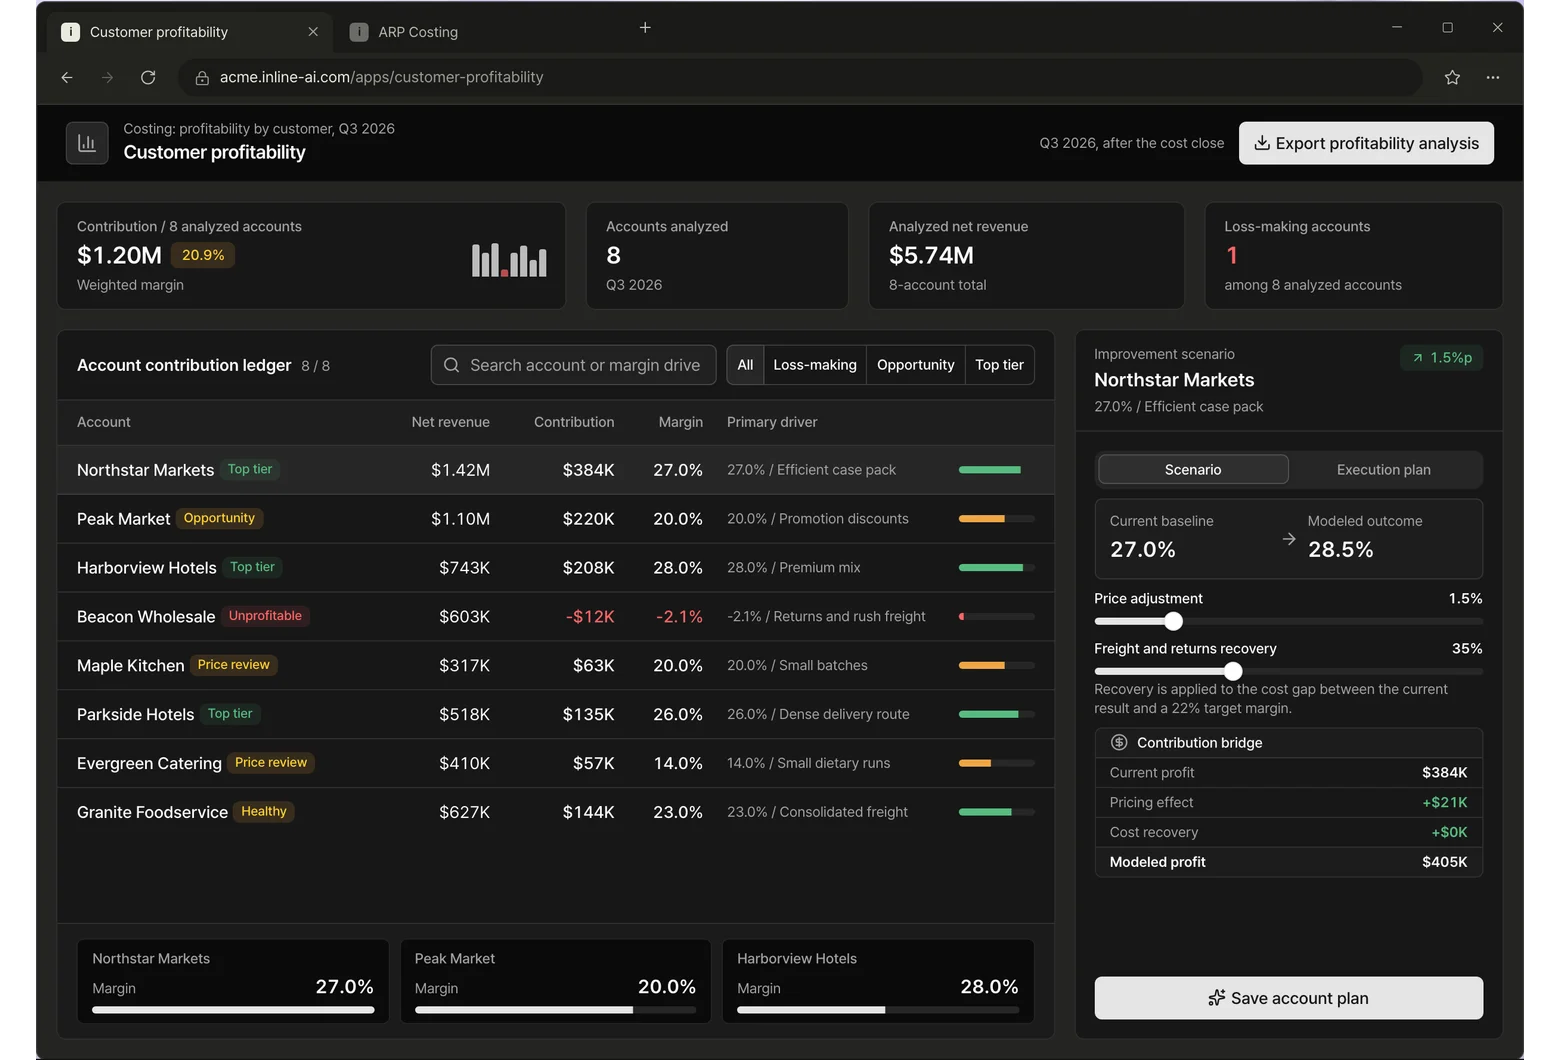Image resolution: width=1560 pixels, height=1060 pixels.
Task: Click the Analyzed net revenue $5.74M card
Action: [1026, 256]
